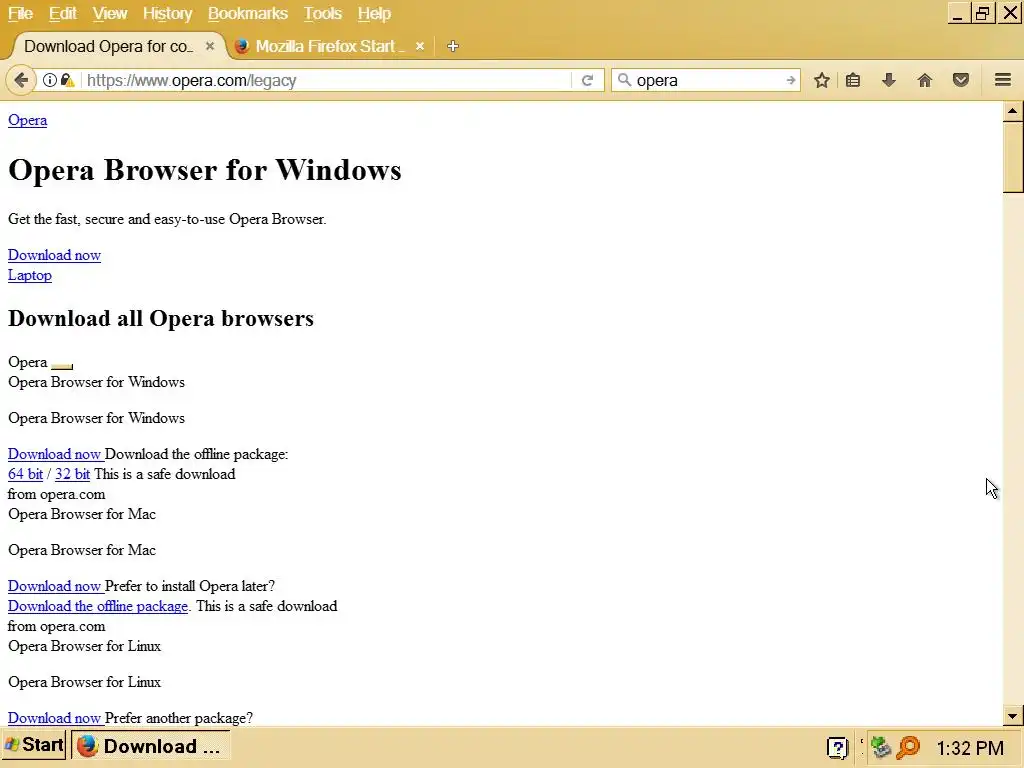Open the View menu

click(x=109, y=14)
